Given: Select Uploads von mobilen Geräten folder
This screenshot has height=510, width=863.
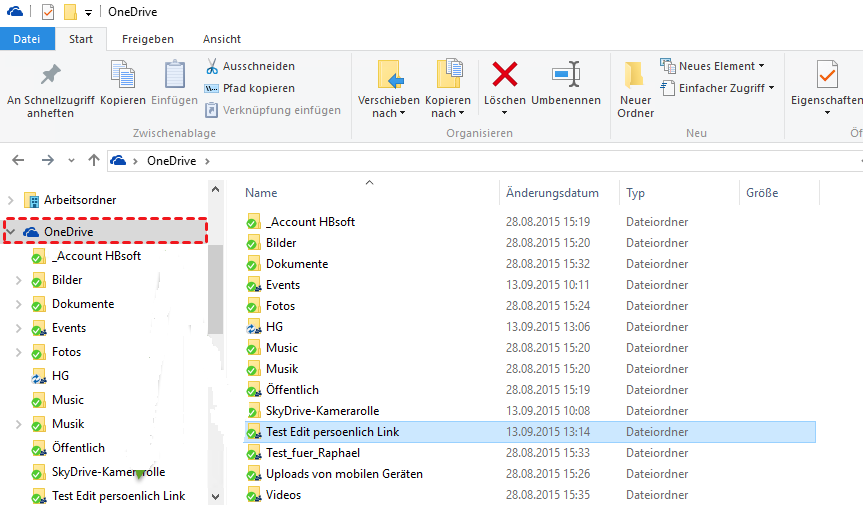Looking at the screenshot, I should tap(345, 474).
